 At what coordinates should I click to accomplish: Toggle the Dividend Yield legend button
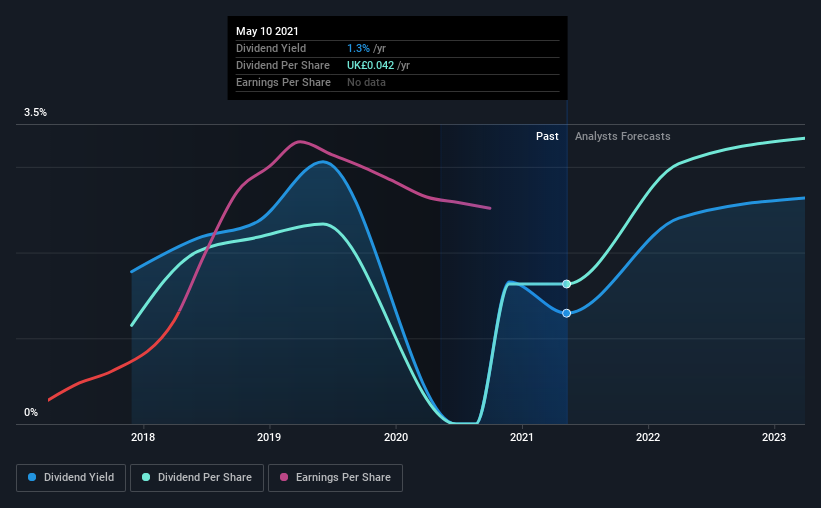(x=71, y=478)
